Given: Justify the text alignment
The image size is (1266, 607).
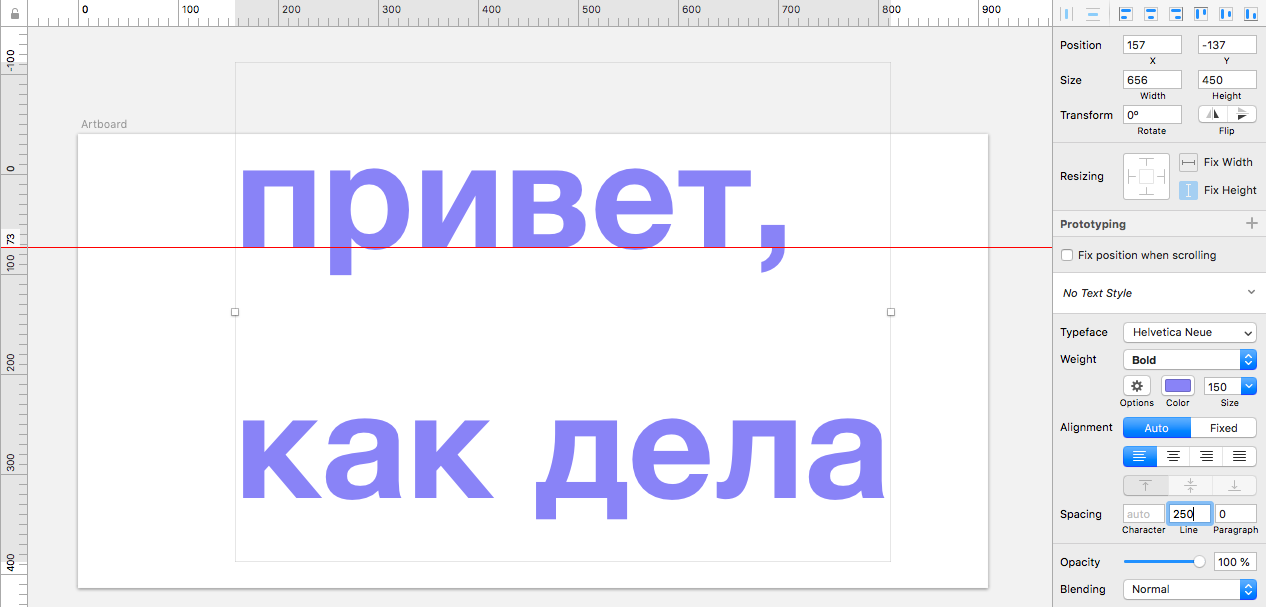Looking at the screenshot, I should coord(1239,457).
